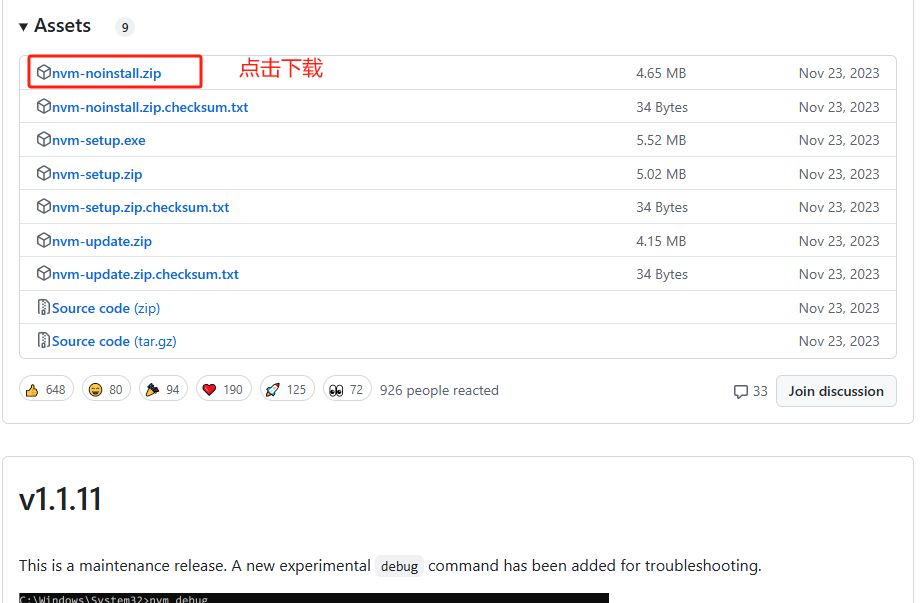Click package icon beside nvm-update.zip.checksum.txt
This screenshot has height=603, width=921.
coord(43,273)
